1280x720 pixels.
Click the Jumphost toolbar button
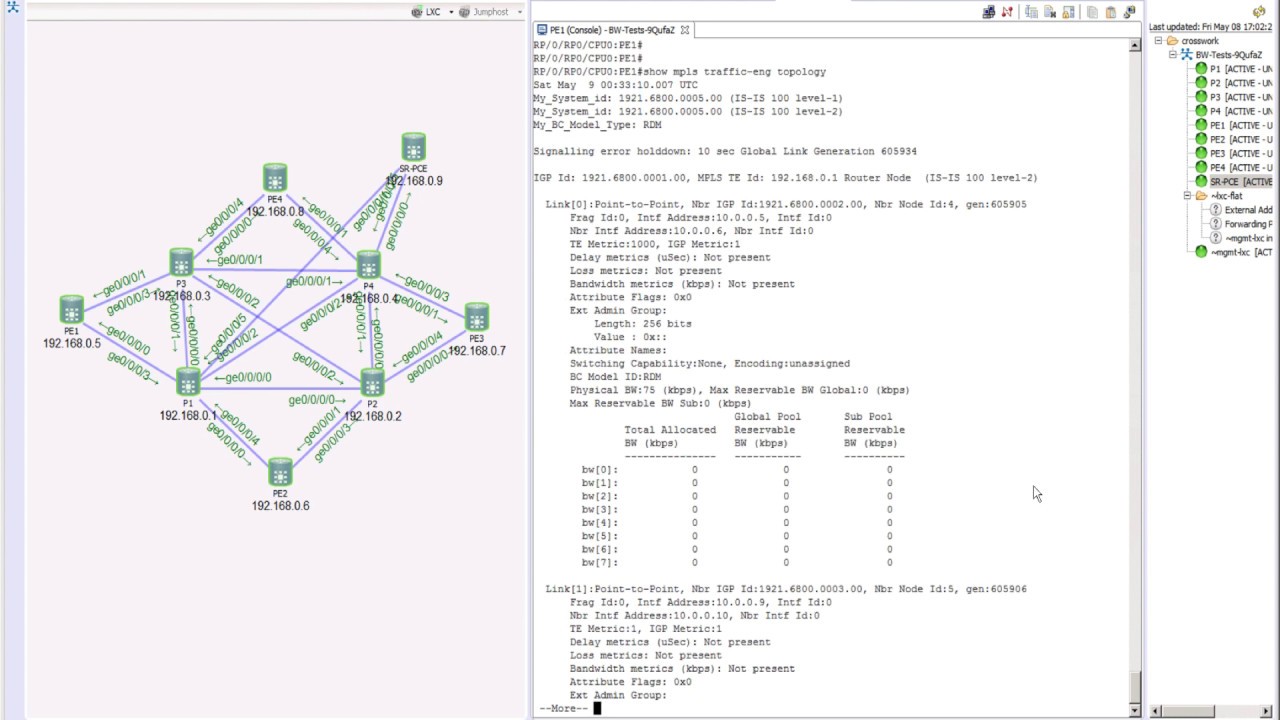pos(484,12)
